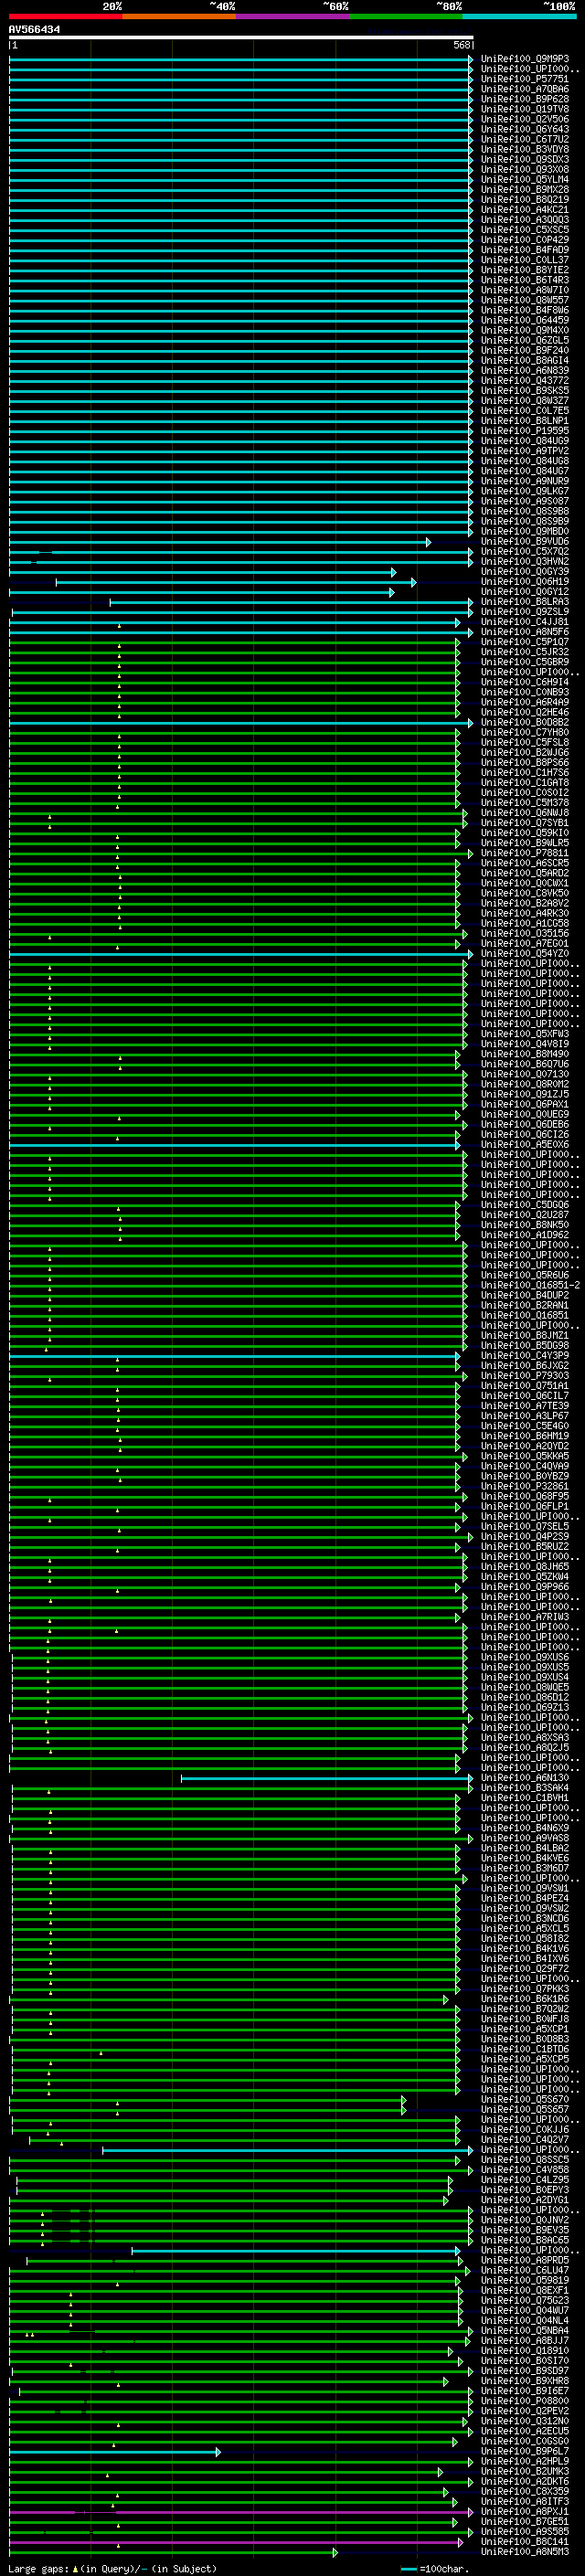Click the UniRef100_P32861 alignment label
The image size is (585, 2576).
pyautogui.click(x=525, y=1487)
